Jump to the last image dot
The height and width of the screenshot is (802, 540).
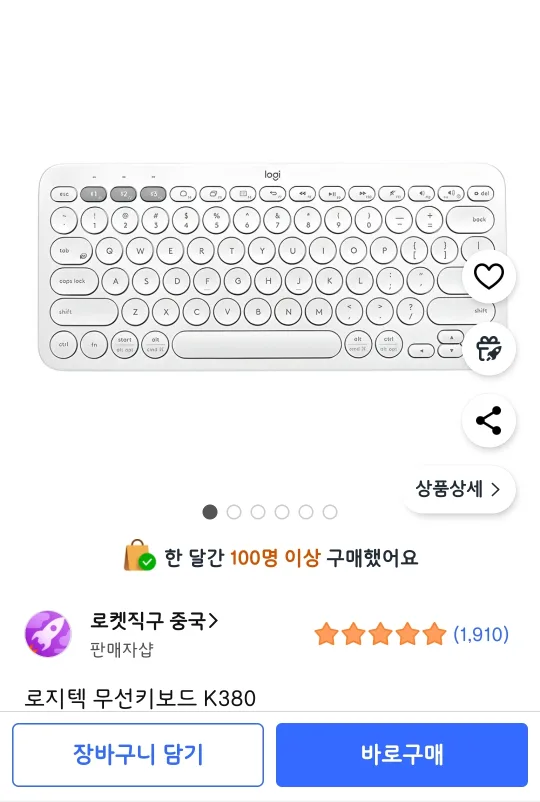point(330,512)
